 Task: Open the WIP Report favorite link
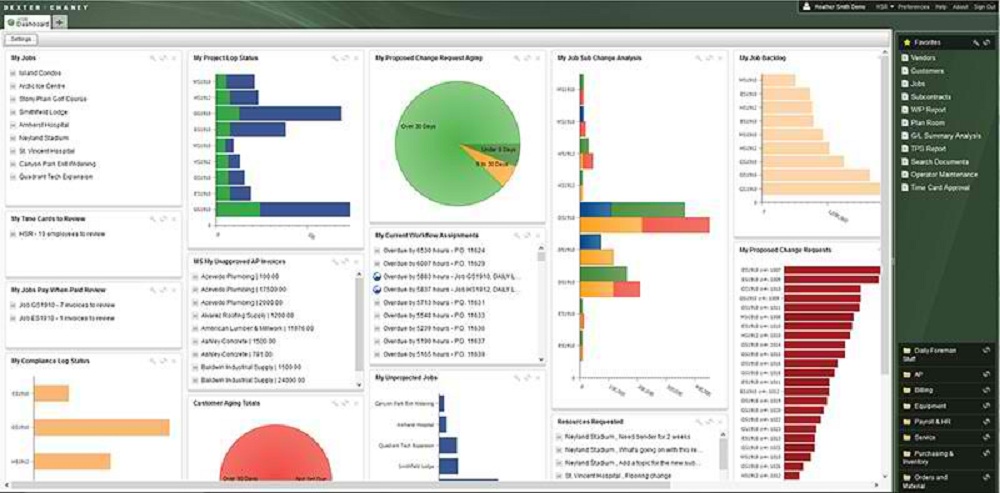tap(928, 110)
